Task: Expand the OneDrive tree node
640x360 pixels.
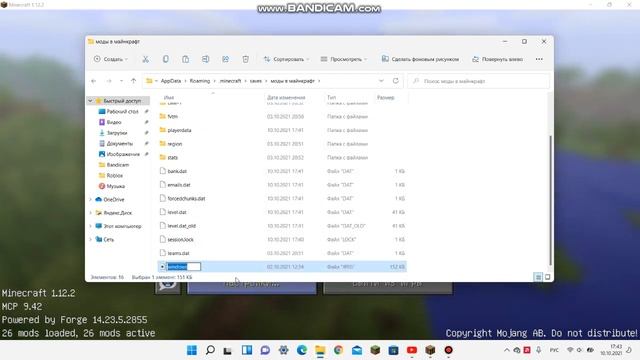Action: tap(90, 199)
